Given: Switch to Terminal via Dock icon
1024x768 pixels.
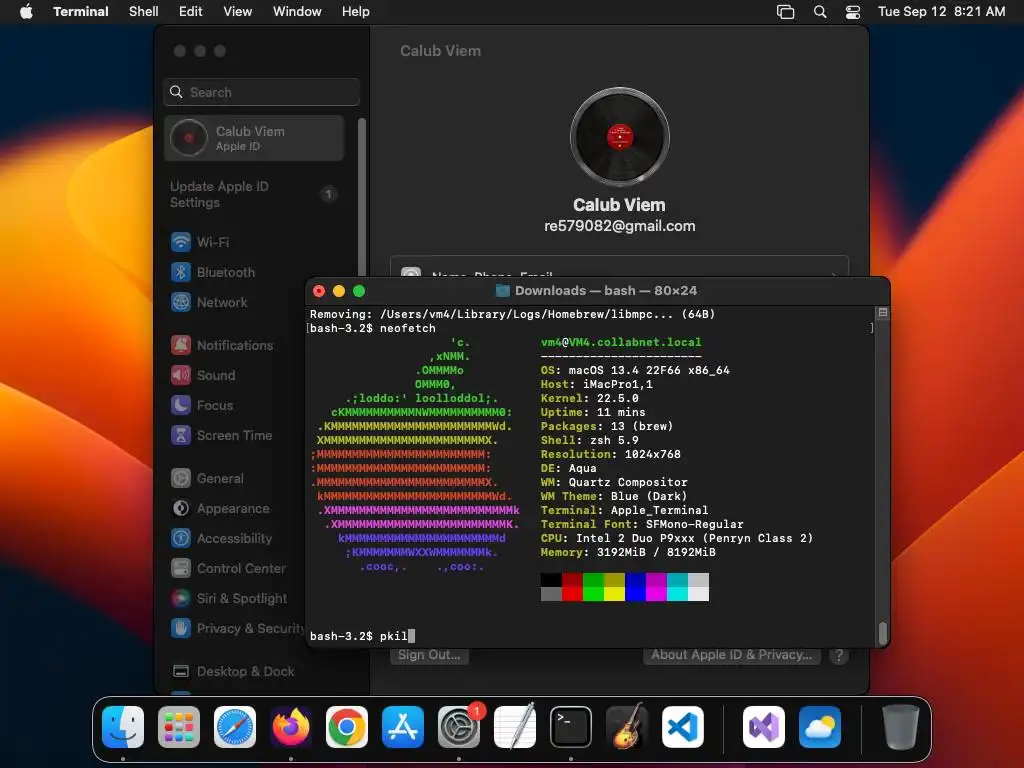Looking at the screenshot, I should click(x=571, y=727).
